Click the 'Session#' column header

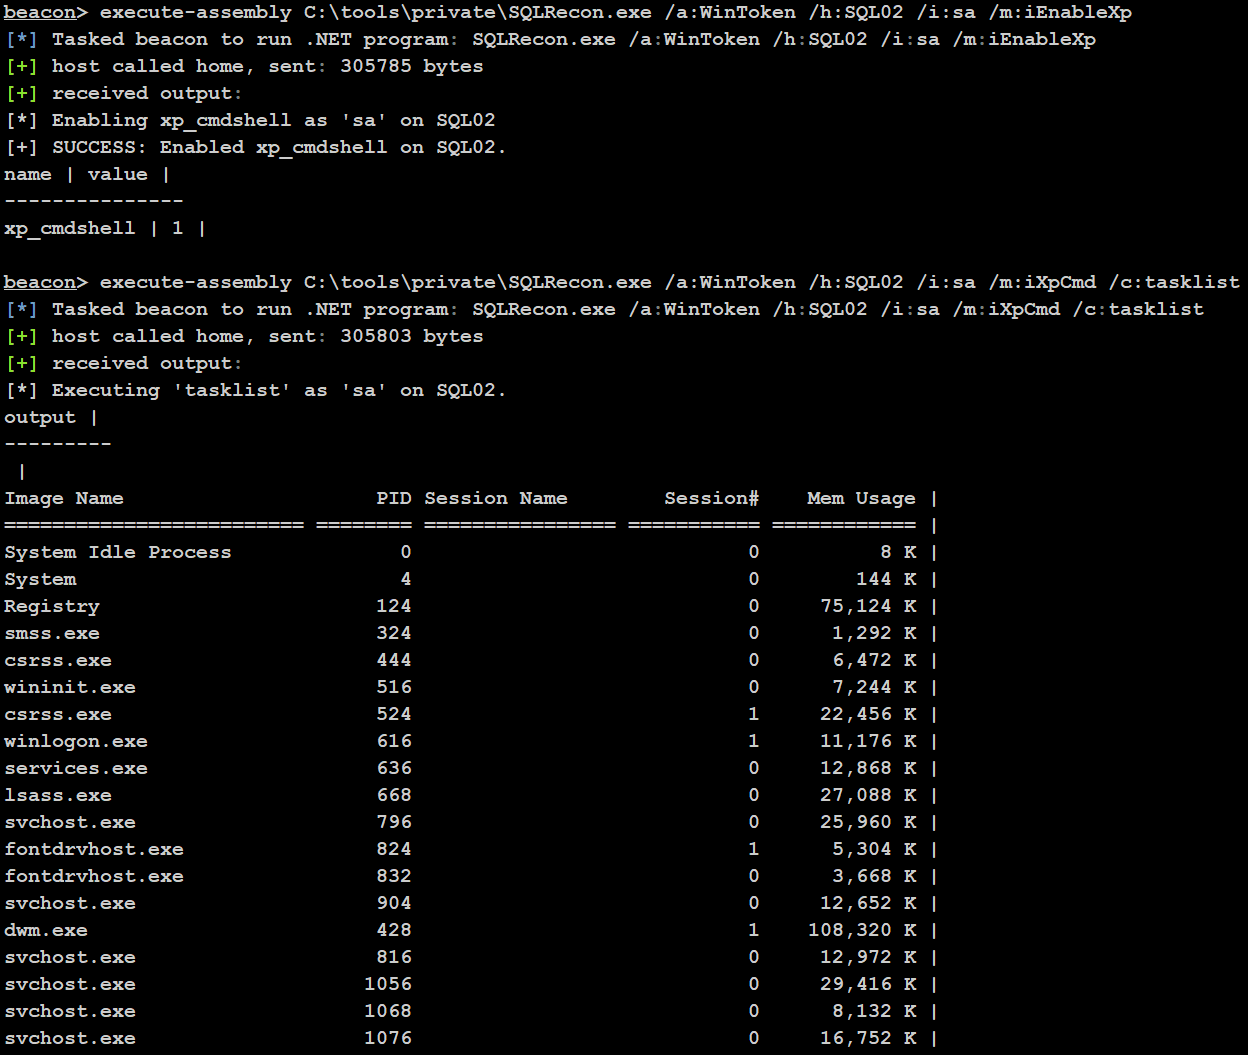coord(712,498)
